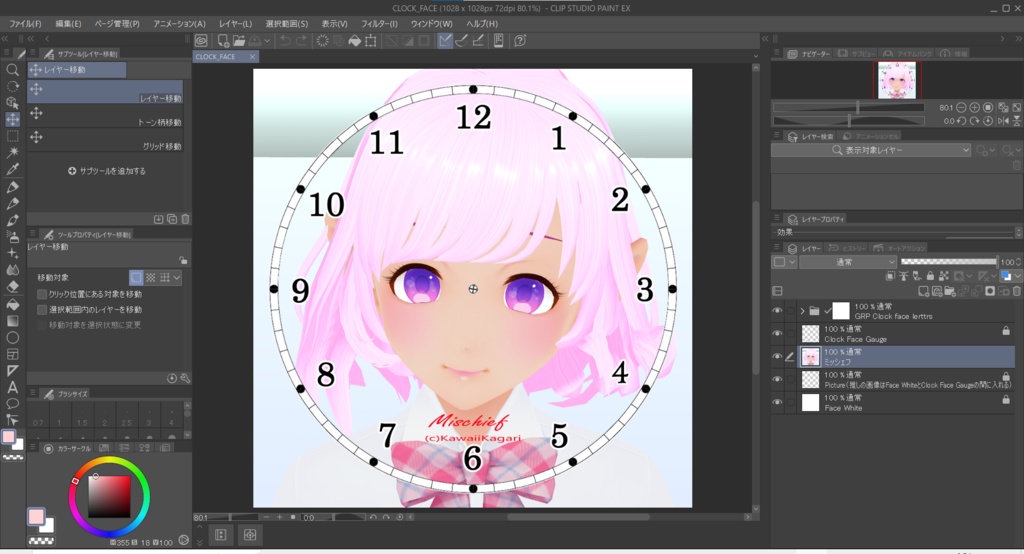The image size is (1024, 554).
Task: Create new canvas from command bar
Action: click(x=223, y=41)
